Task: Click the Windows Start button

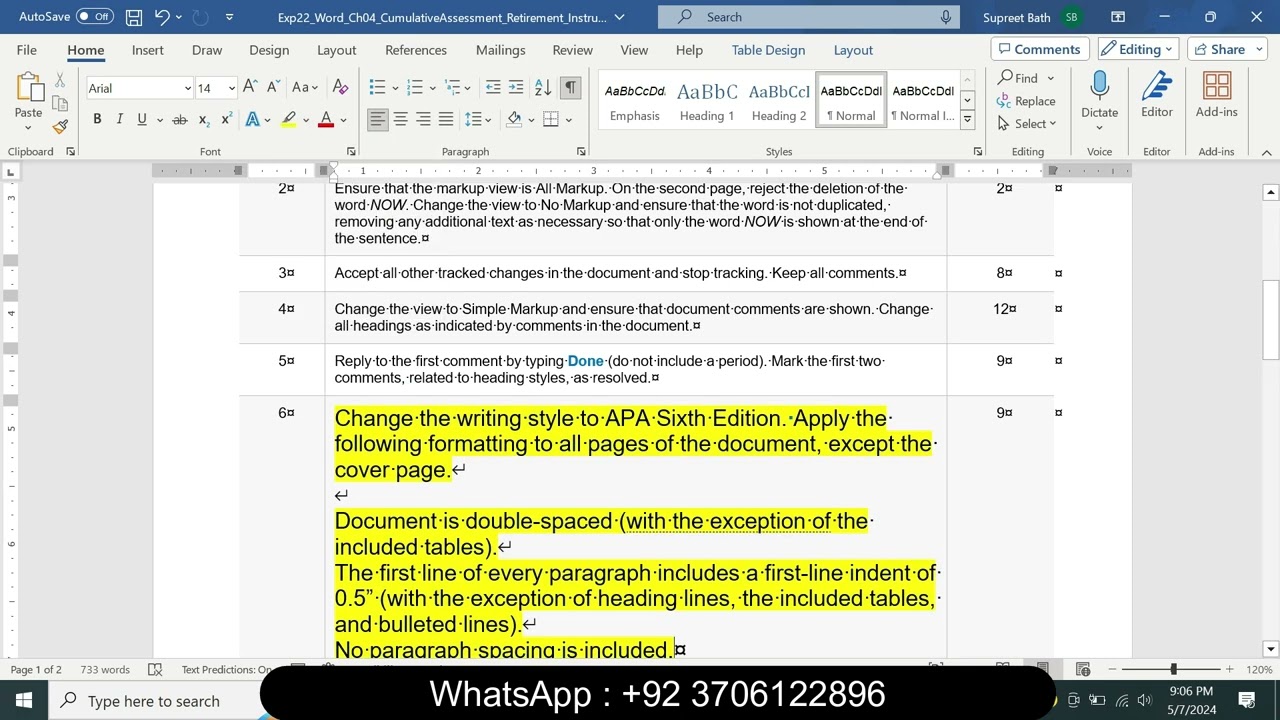Action: pos(24,700)
